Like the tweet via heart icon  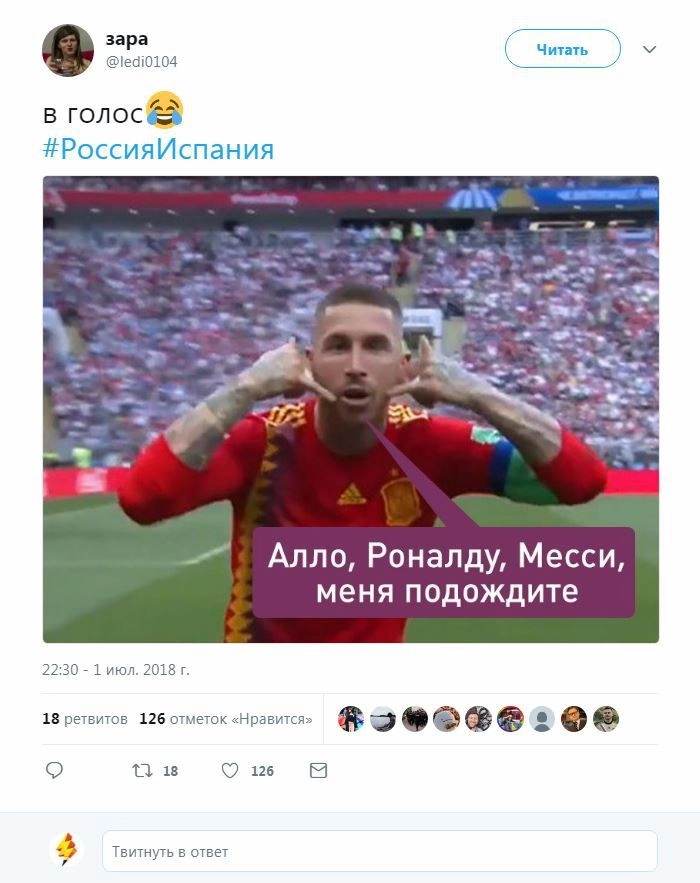[x=230, y=770]
